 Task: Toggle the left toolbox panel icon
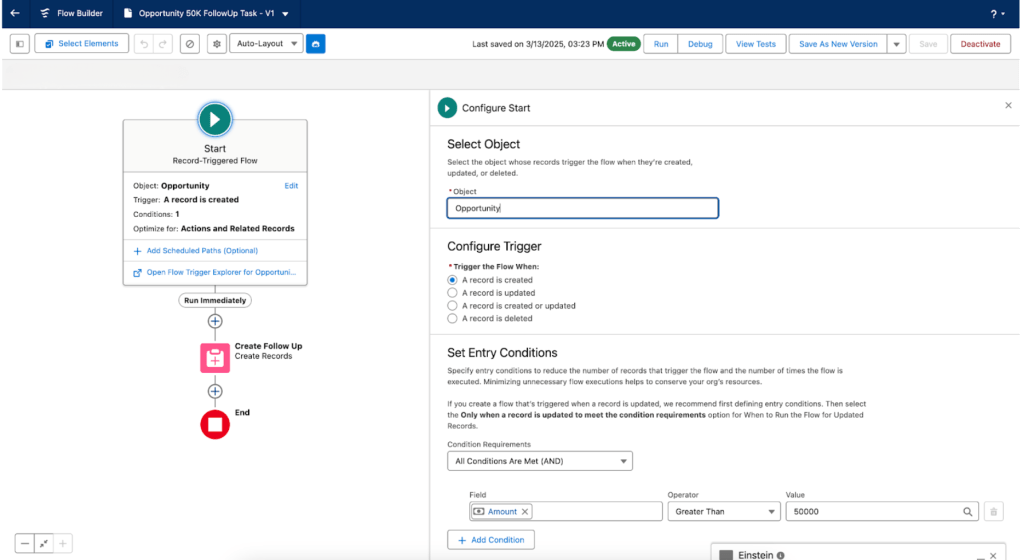19,44
